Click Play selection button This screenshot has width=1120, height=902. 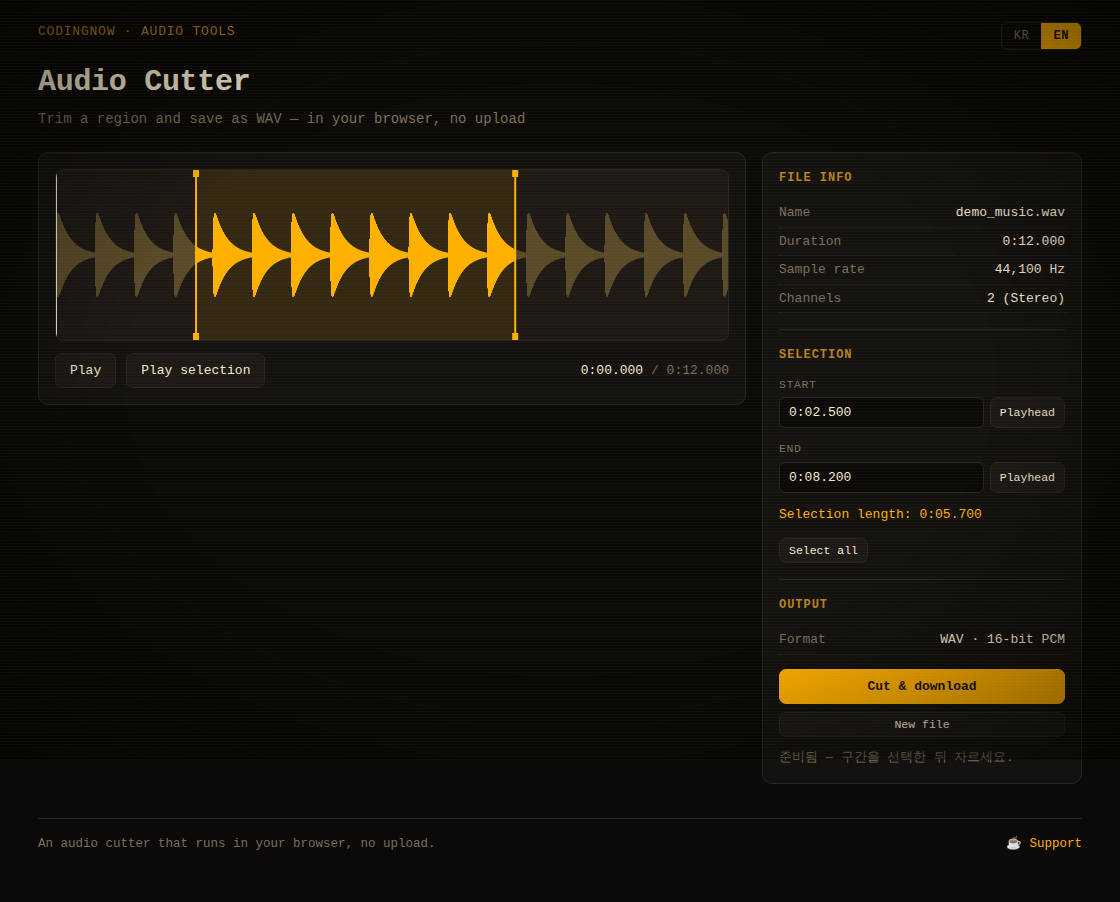coord(196,370)
